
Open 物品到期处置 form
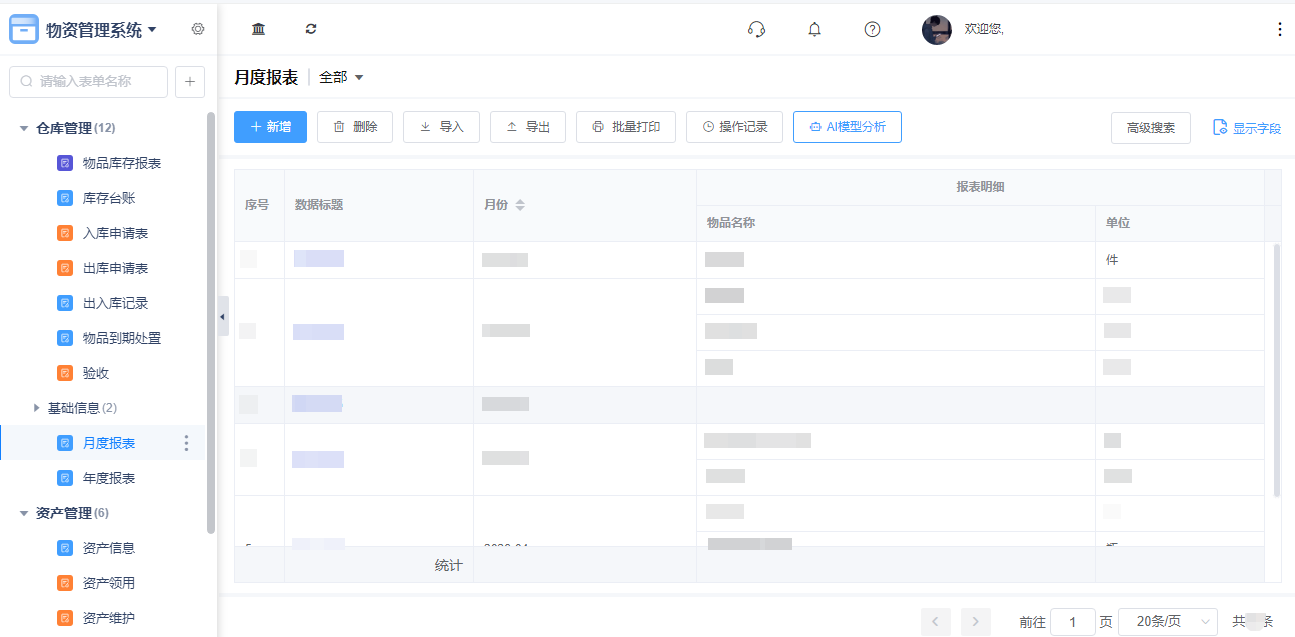pos(122,338)
